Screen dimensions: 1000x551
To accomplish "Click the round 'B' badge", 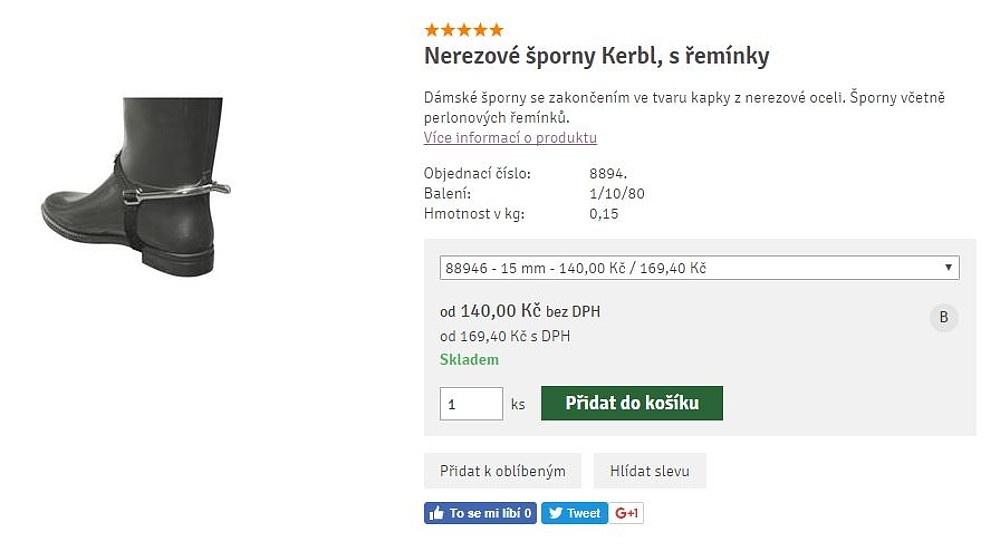I will click(x=942, y=318).
